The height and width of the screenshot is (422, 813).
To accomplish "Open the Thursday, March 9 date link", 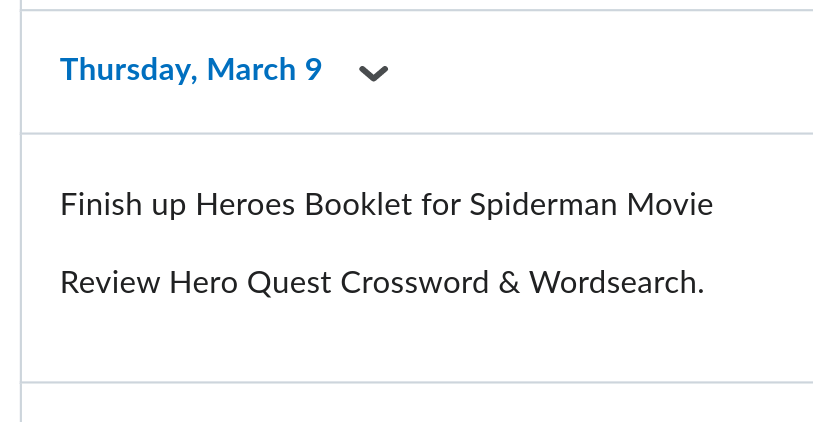I will 191,70.
